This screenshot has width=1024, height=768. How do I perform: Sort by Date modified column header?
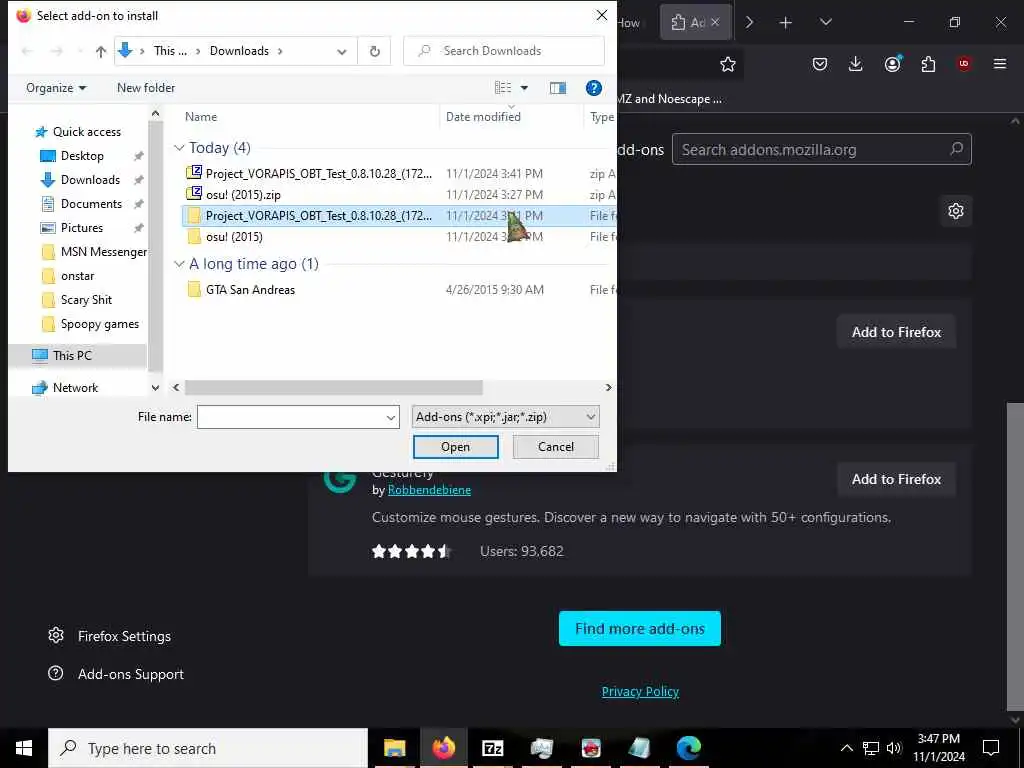483,117
